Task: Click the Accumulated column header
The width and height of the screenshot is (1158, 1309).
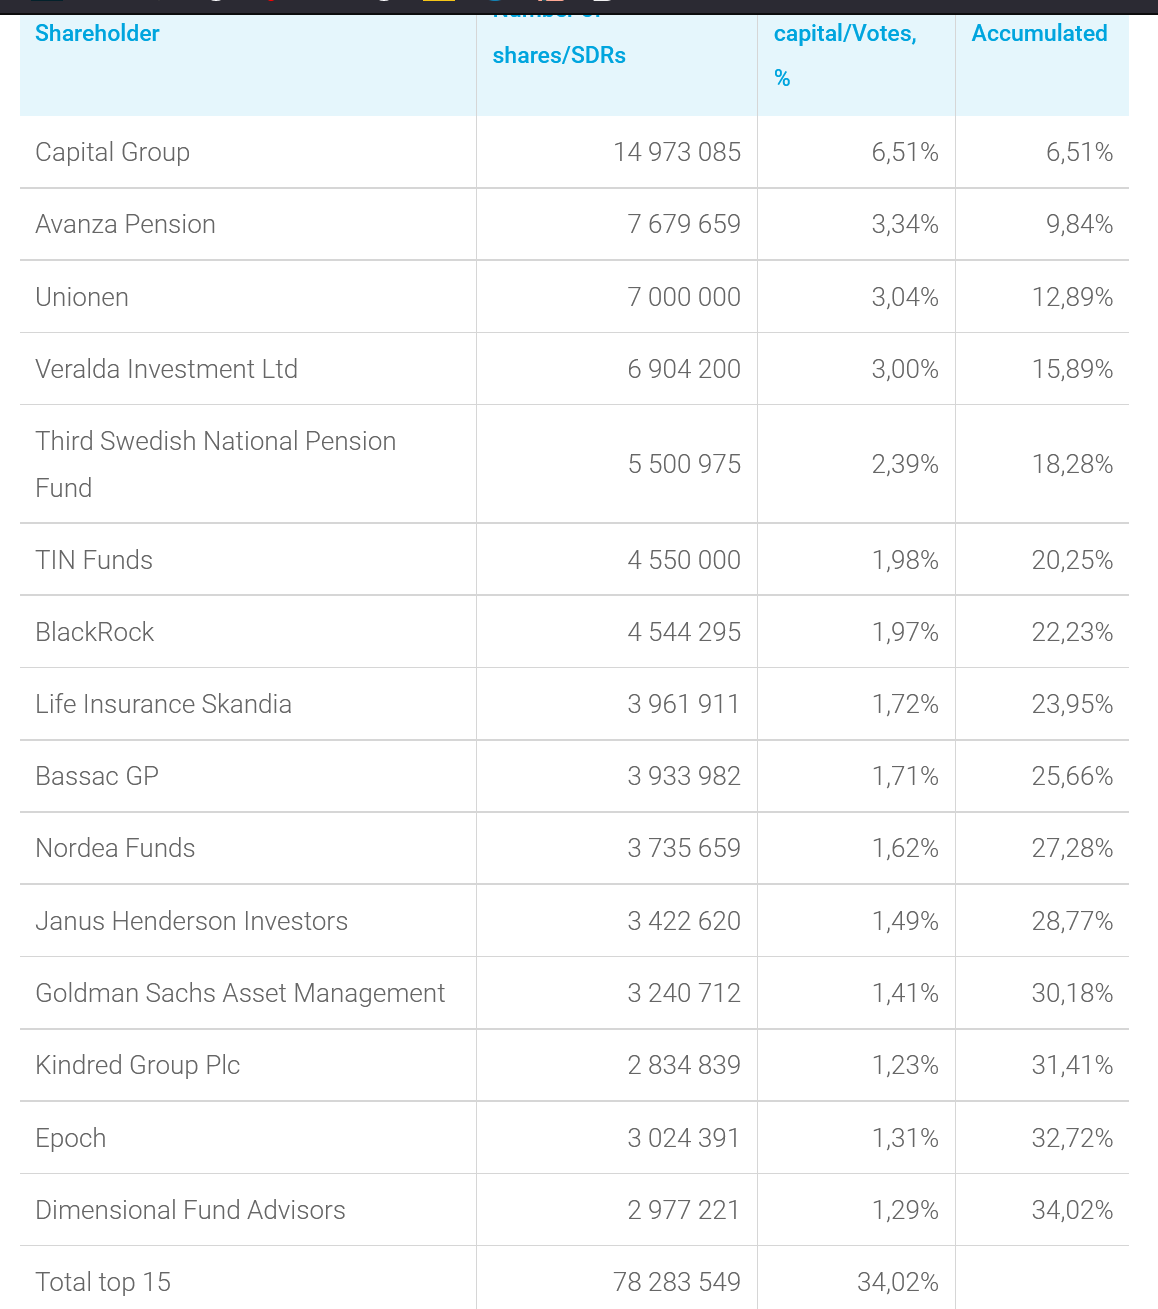Action: (1039, 34)
